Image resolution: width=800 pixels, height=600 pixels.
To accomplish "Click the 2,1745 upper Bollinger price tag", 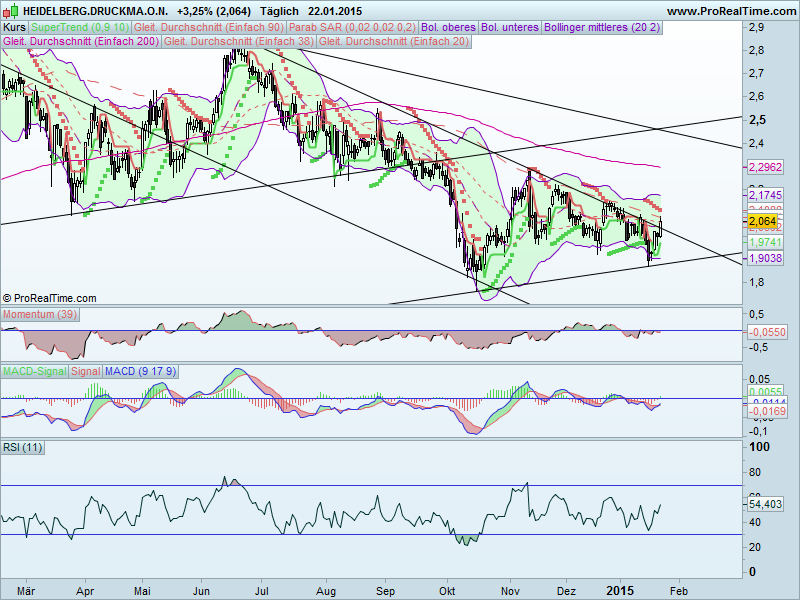I will click(x=766, y=195).
